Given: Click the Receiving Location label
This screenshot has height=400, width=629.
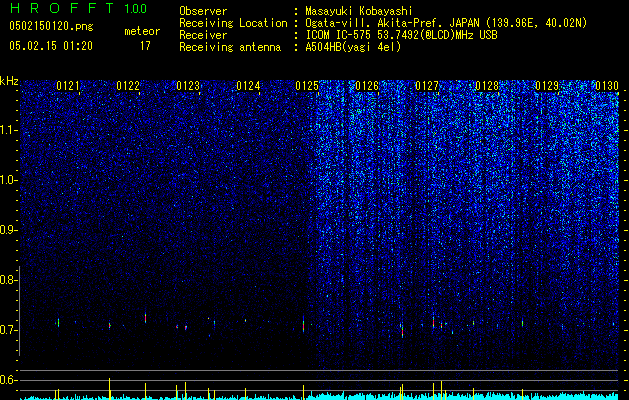Looking at the screenshot, I should pos(233,23).
